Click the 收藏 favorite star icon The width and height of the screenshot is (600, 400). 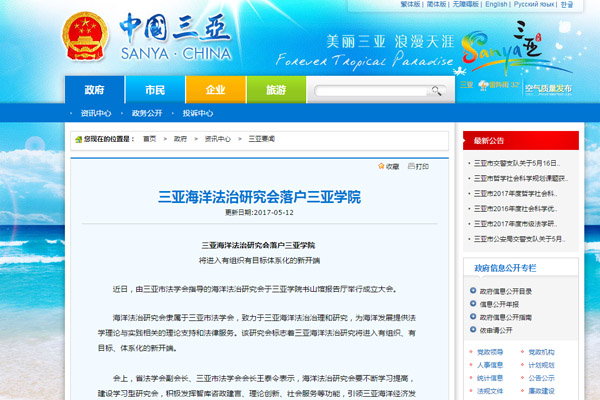tap(380, 166)
